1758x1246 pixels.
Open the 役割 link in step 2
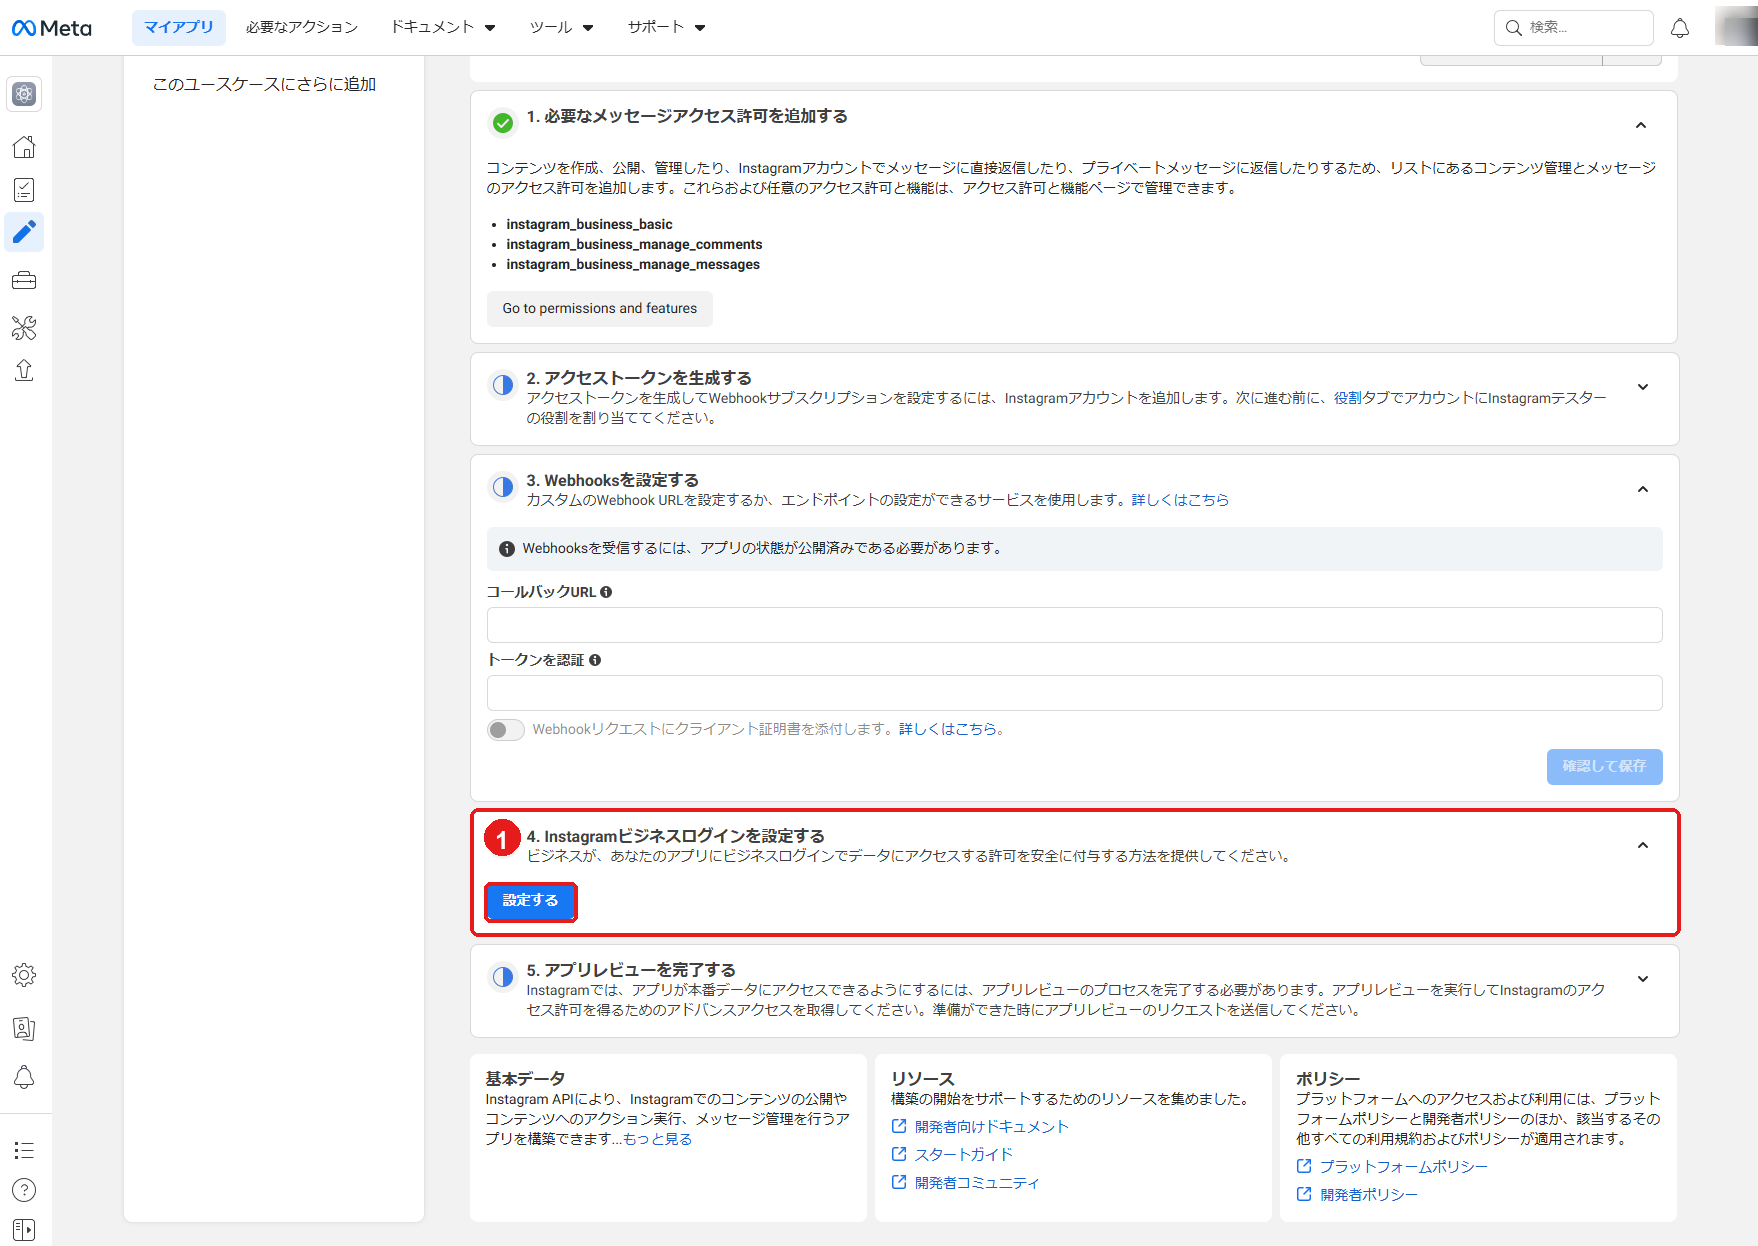[1347, 398]
